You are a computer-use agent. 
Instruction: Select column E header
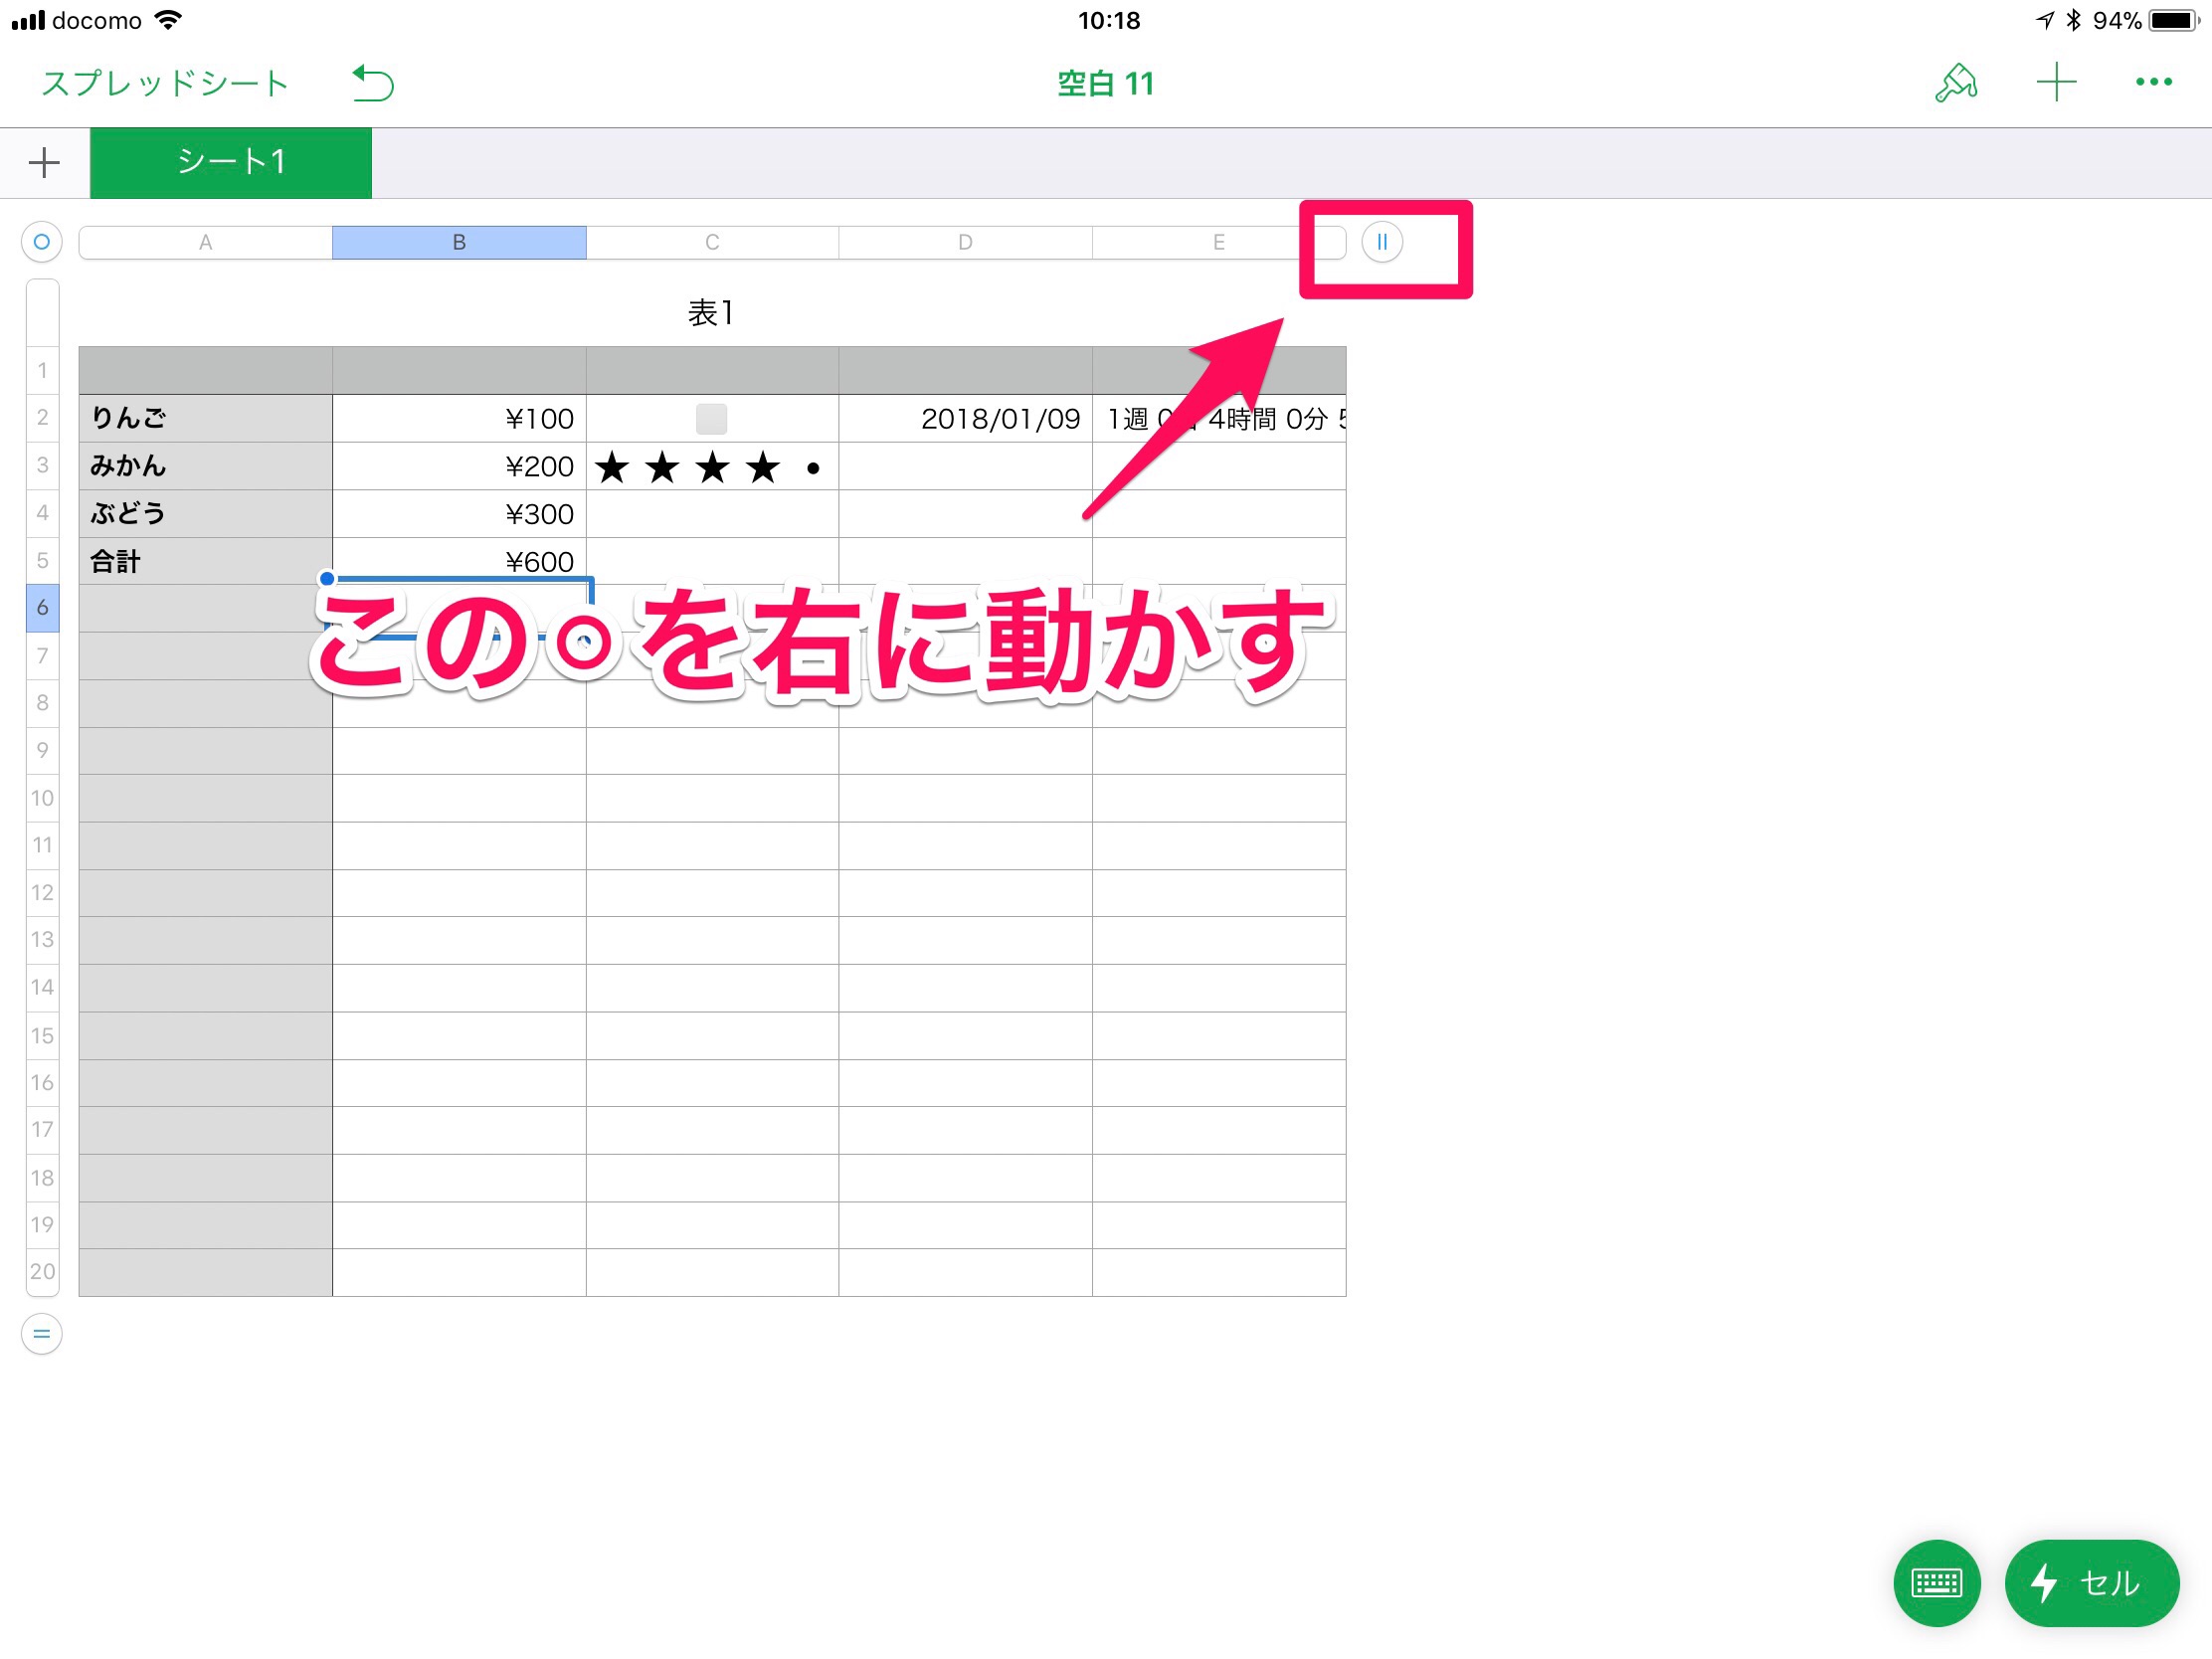(x=1218, y=242)
